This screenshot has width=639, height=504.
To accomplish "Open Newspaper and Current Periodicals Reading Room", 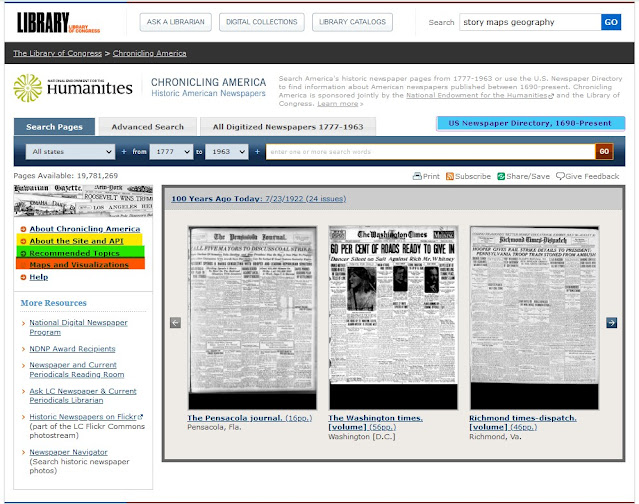I will click(77, 370).
